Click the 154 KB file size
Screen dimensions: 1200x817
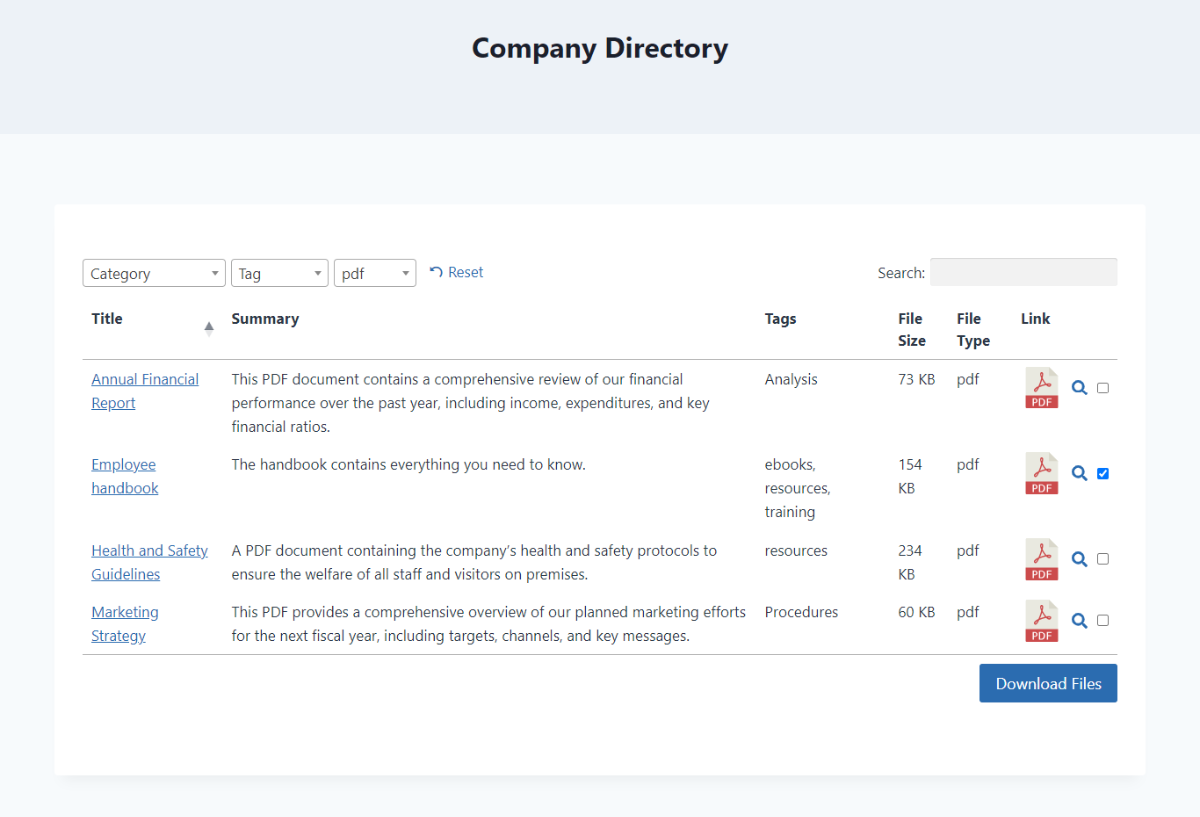911,476
